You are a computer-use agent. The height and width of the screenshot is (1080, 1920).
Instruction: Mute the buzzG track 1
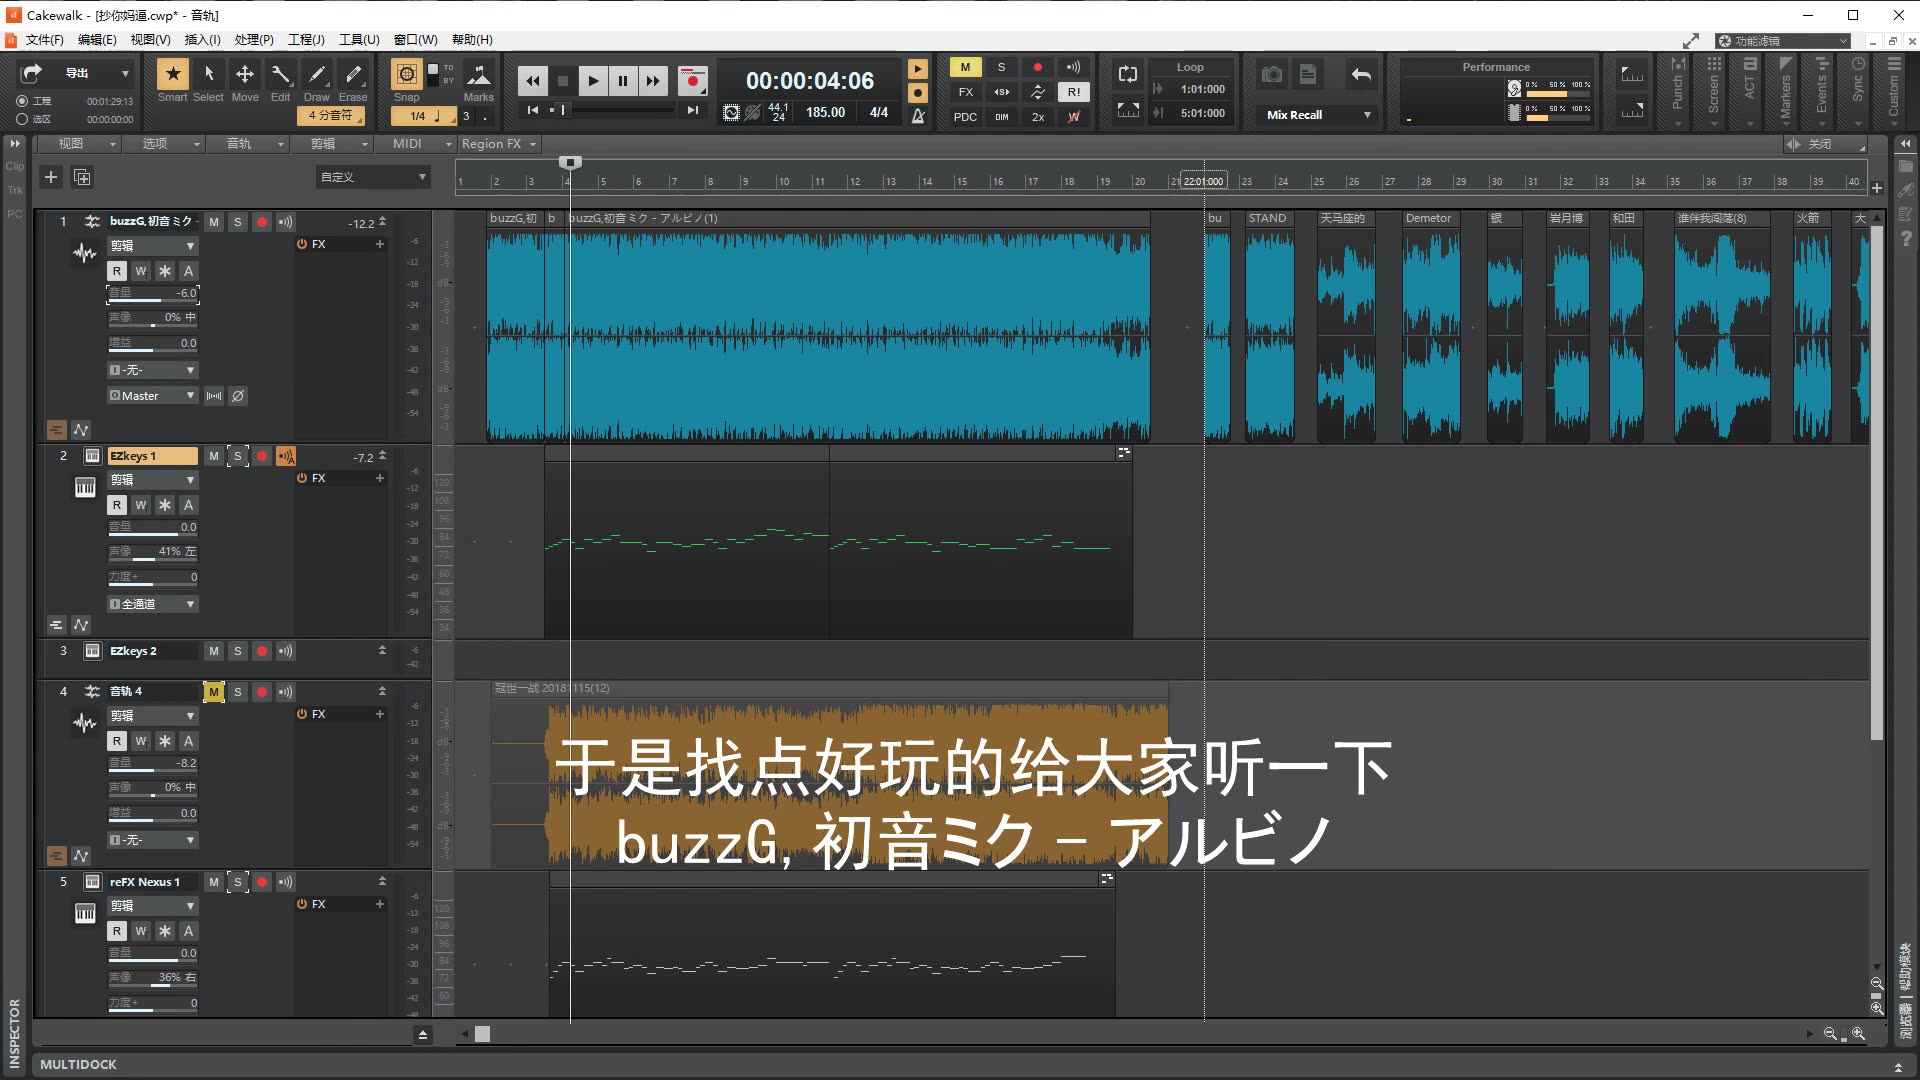point(213,222)
